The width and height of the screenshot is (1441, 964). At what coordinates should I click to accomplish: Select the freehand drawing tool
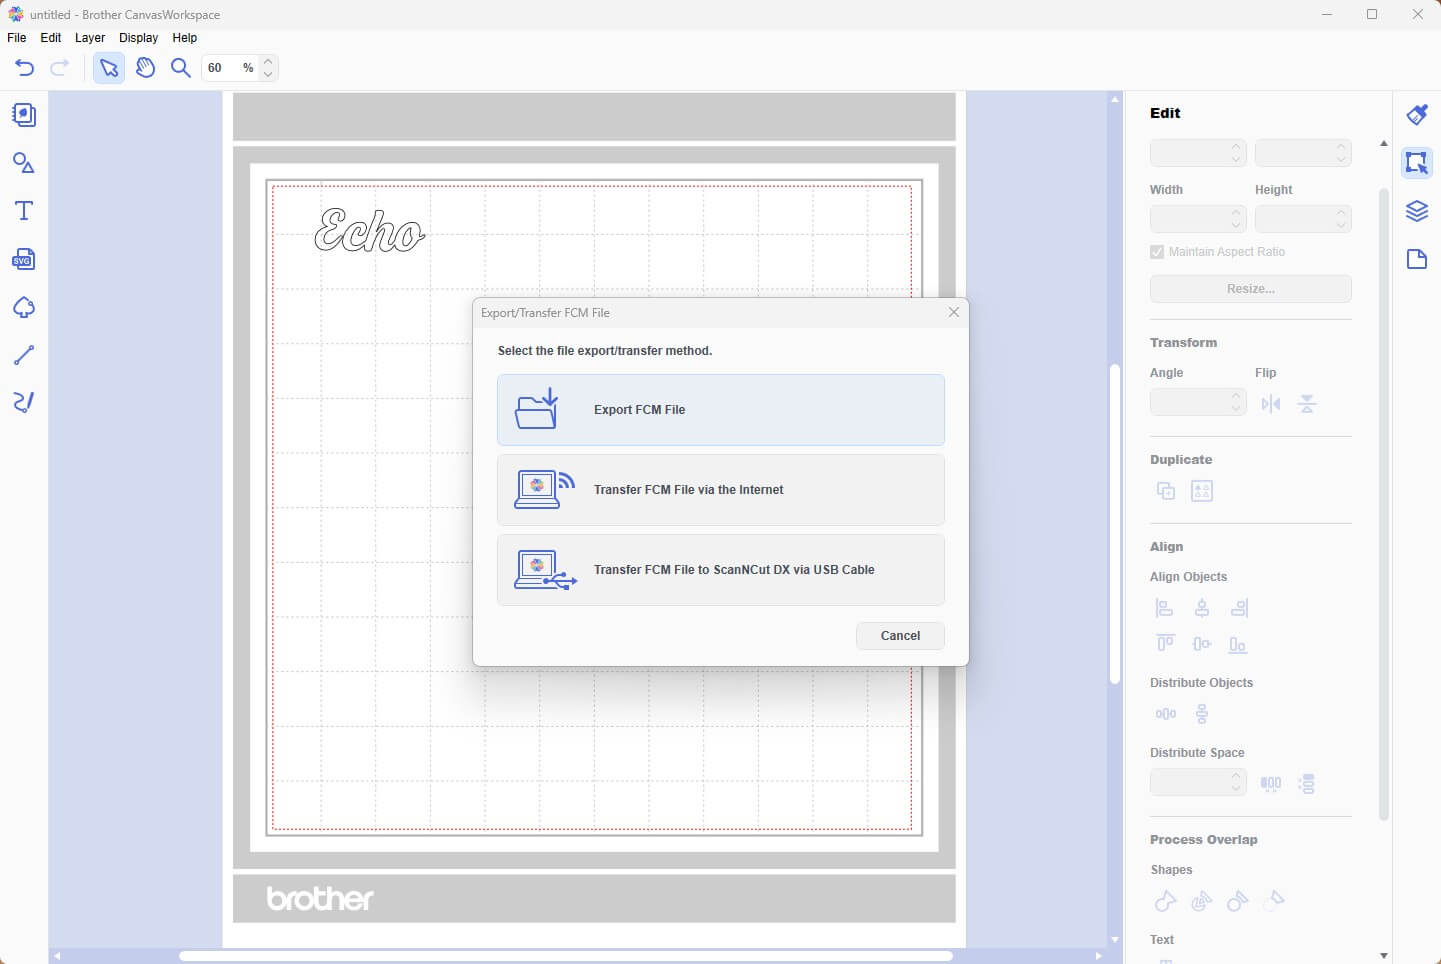tap(23, 402)
